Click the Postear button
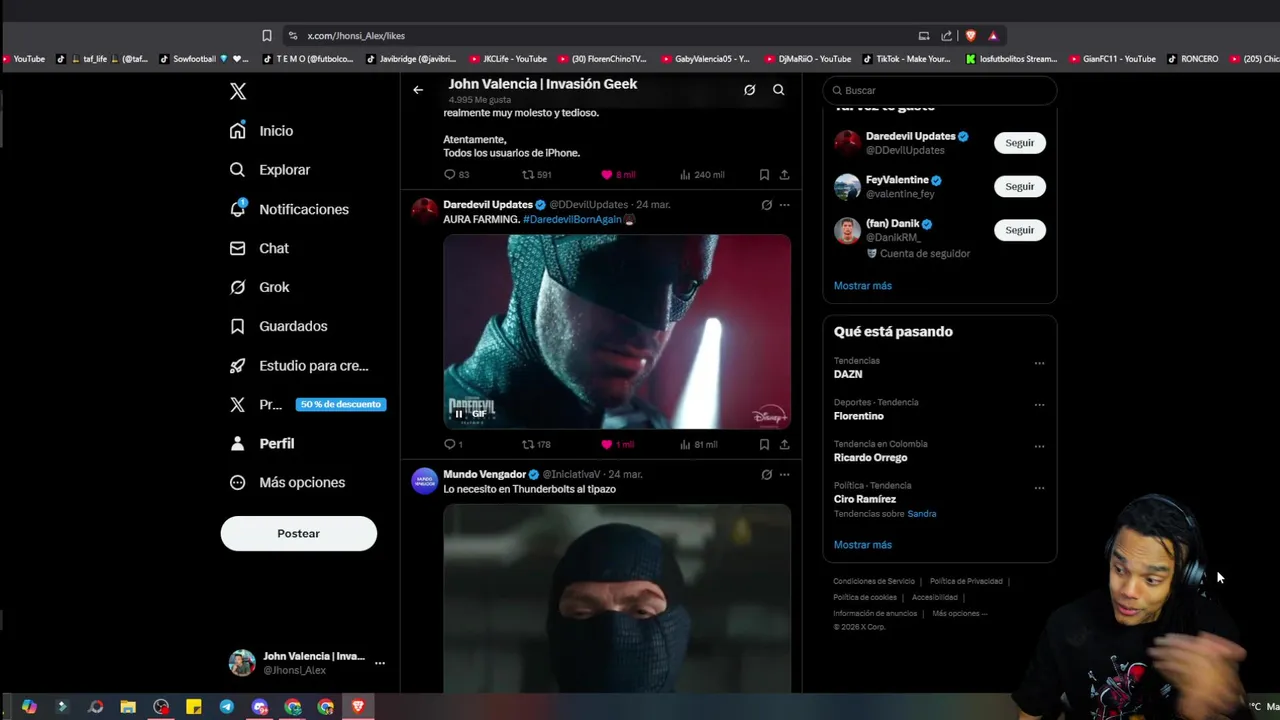The height and width of the screenshot is (720, 1280). 299,533
